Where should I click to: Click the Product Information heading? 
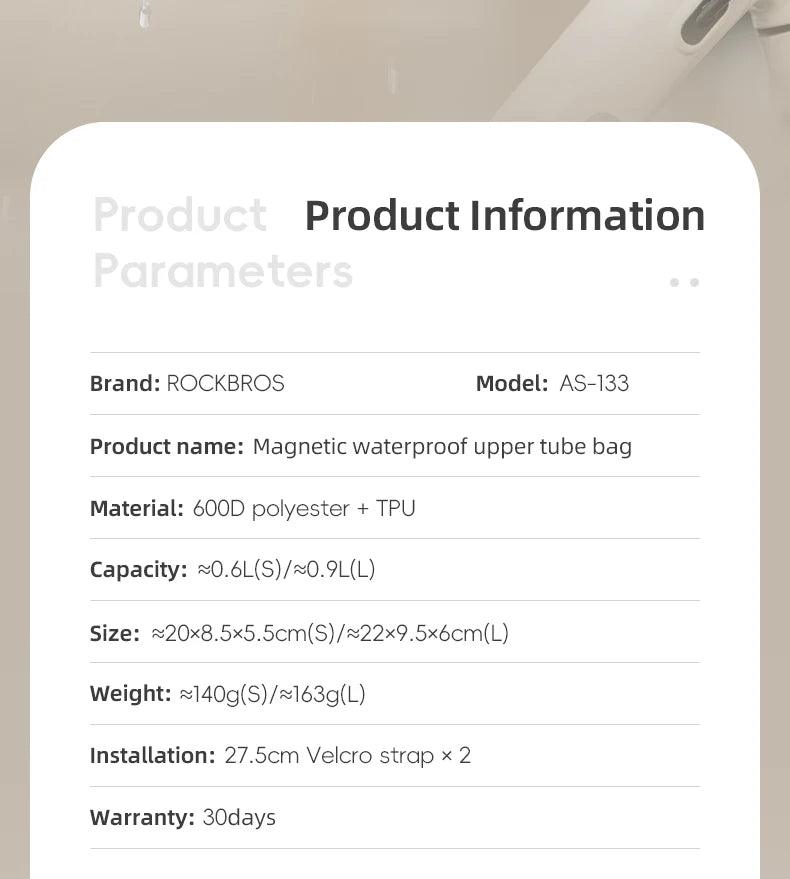pos(505,216)
